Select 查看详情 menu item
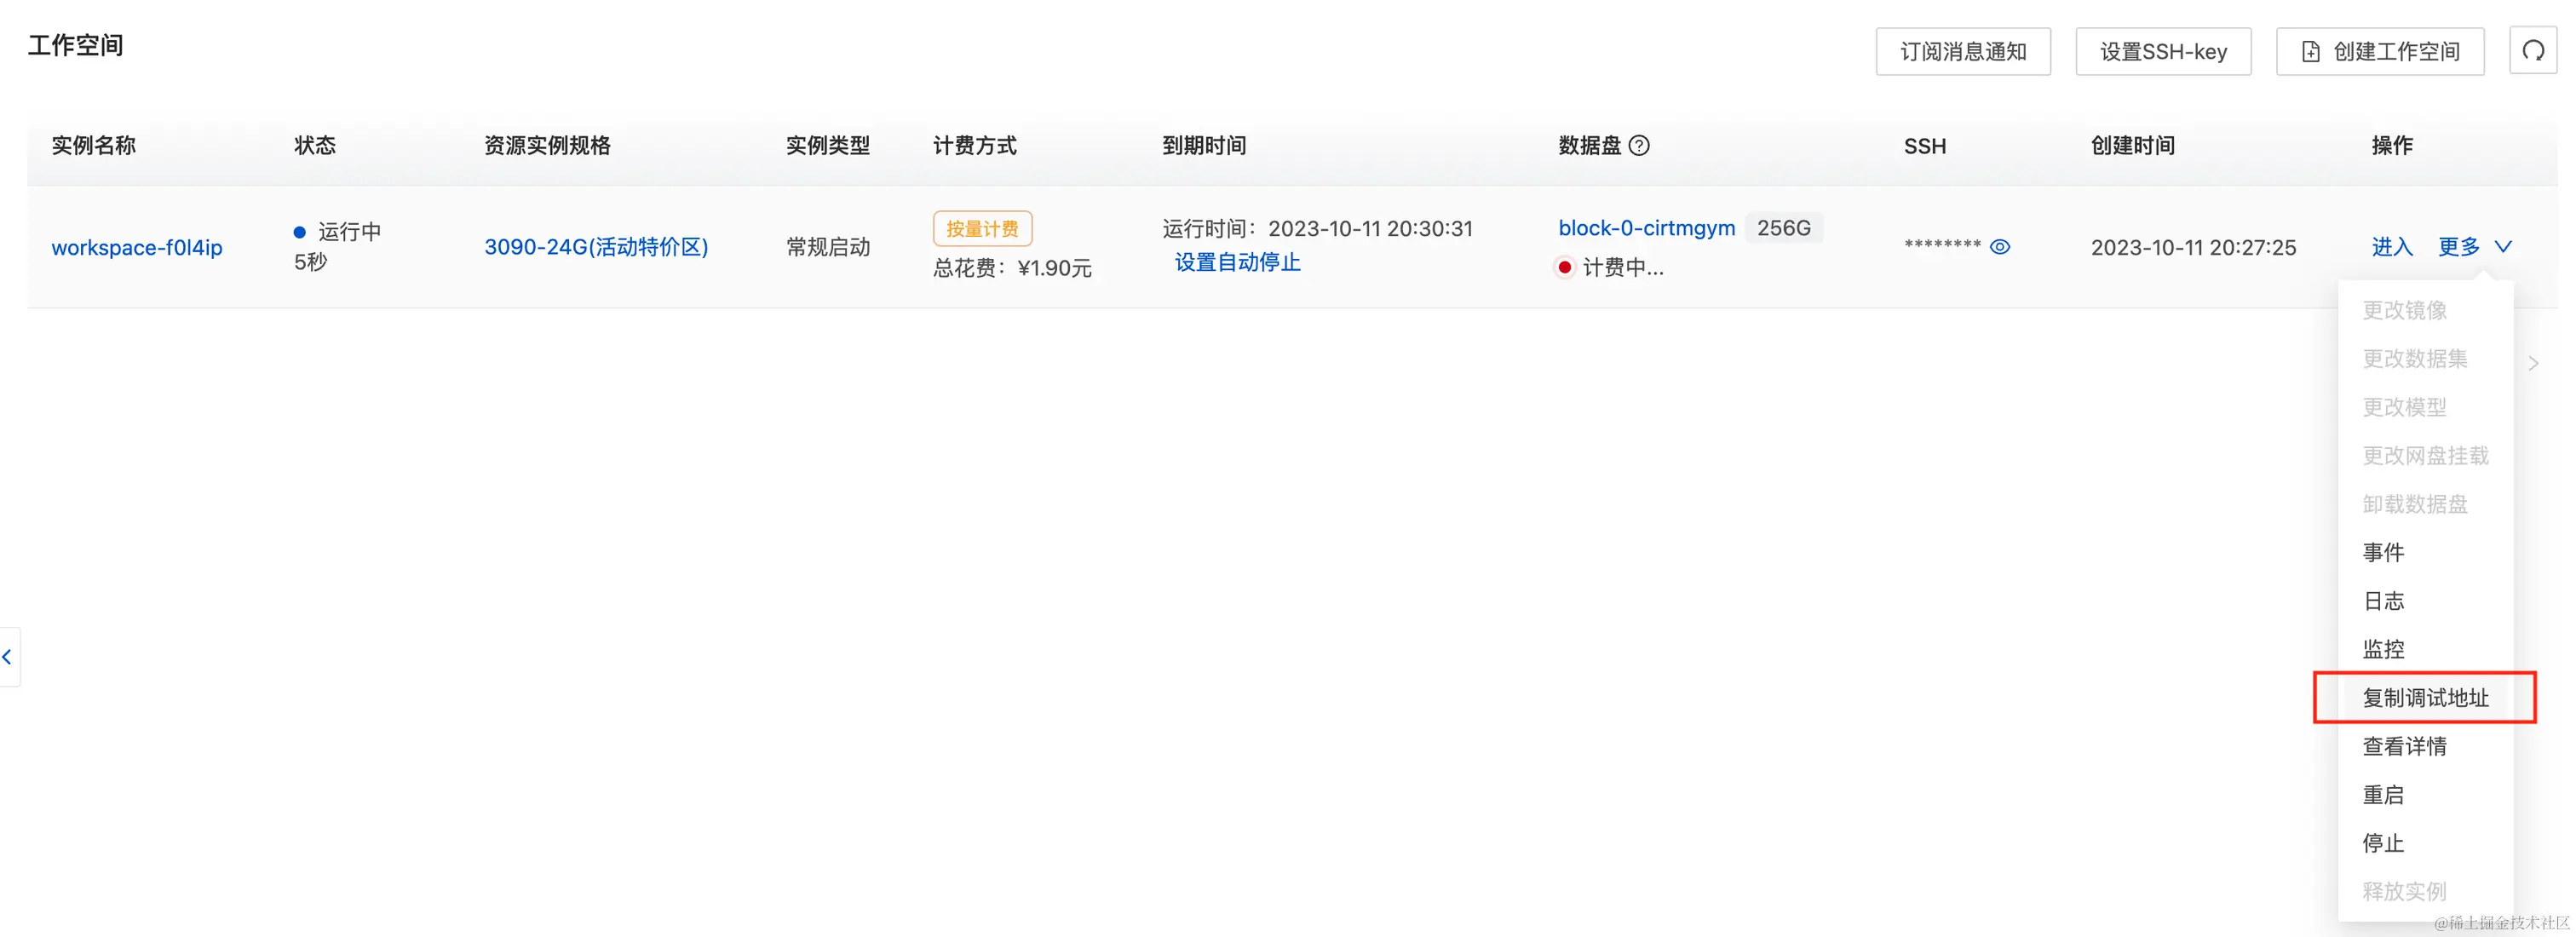 click(2425, 746)
